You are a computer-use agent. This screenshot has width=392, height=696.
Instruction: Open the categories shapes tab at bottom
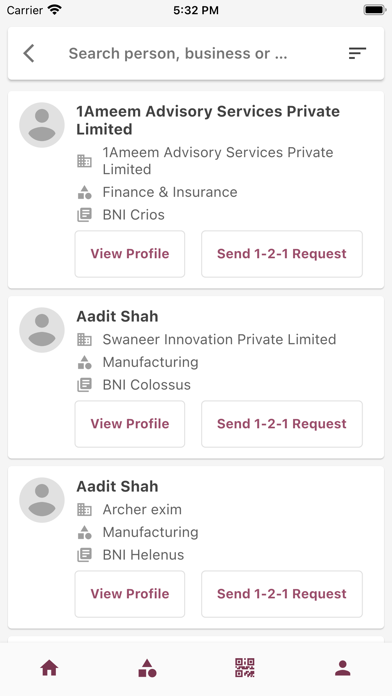point(147,668)
